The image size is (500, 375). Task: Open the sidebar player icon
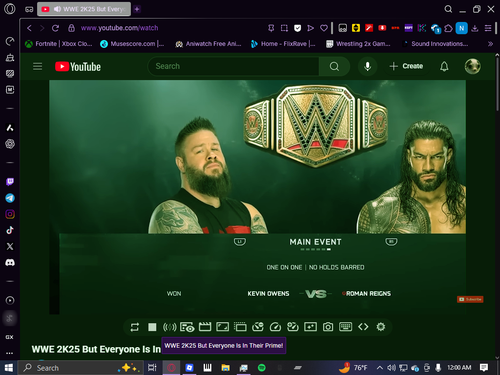pos(10,300)
